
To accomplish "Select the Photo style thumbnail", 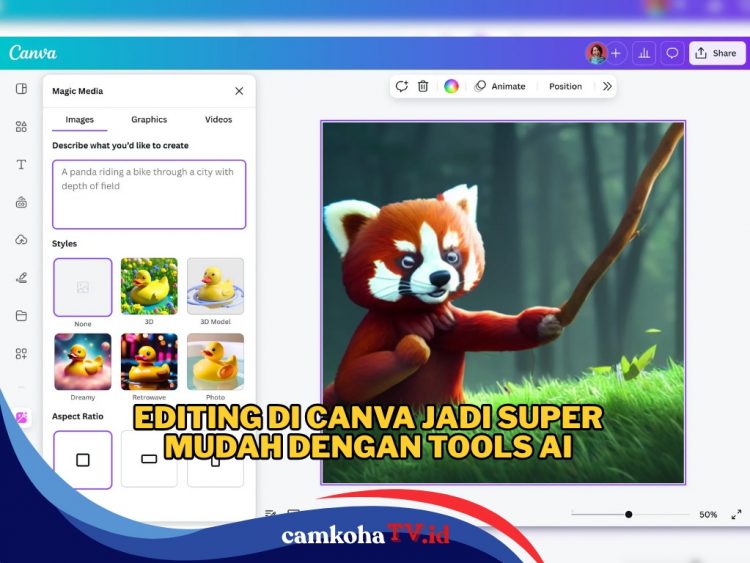I will point(215,362).
